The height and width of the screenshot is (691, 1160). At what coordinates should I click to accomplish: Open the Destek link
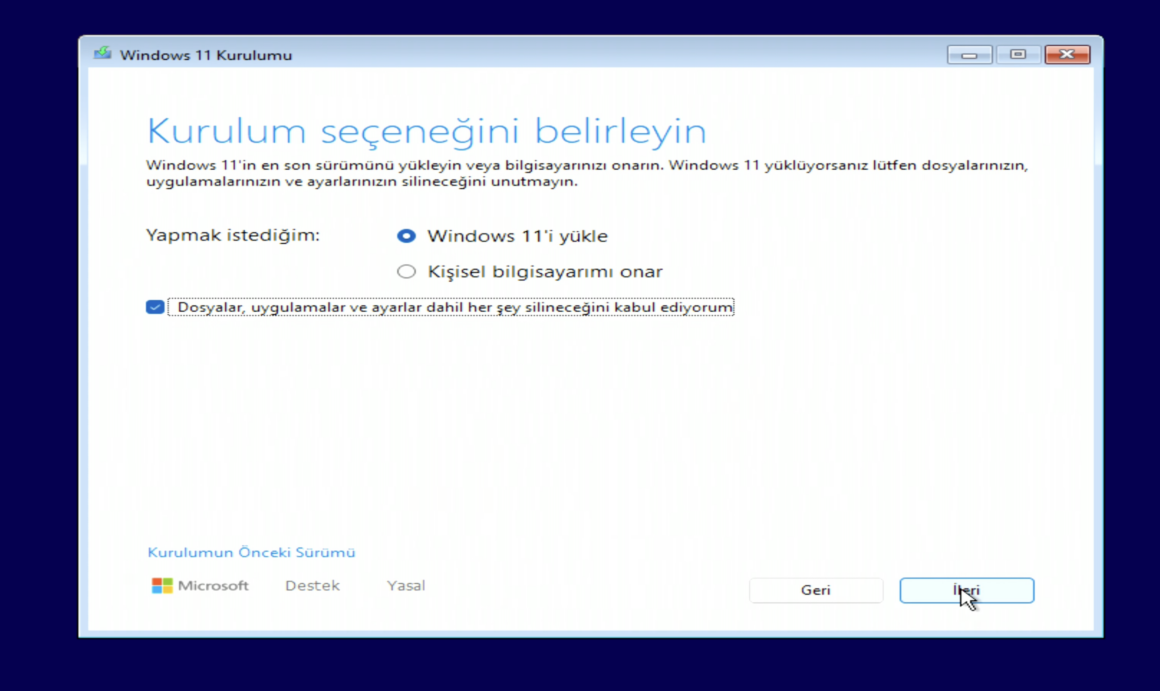[312, 586]
